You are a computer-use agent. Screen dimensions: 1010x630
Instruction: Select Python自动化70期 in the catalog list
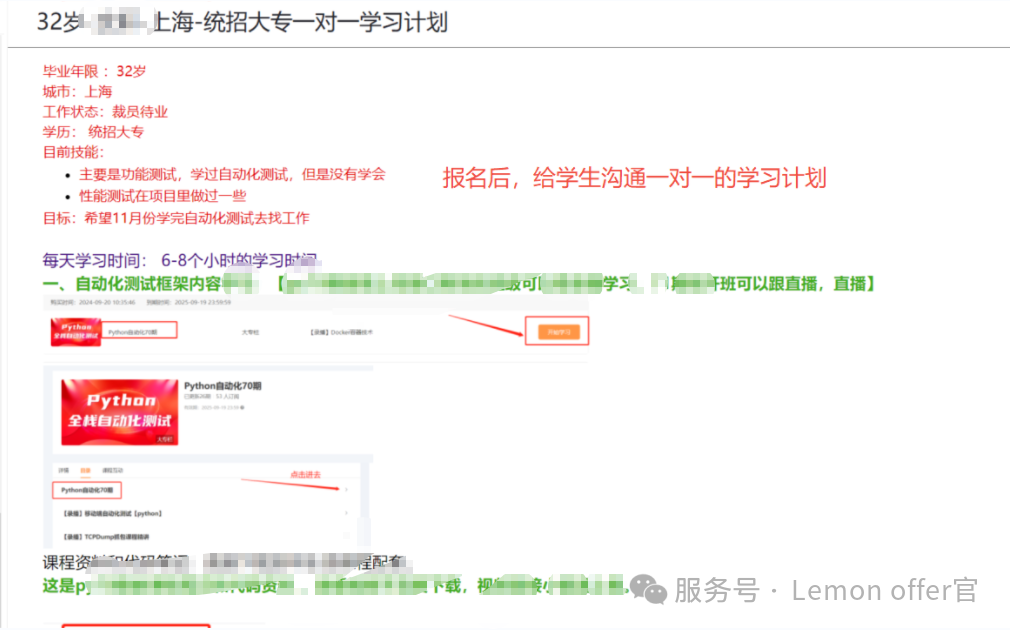pyautogui.click(x=89, y=490)
